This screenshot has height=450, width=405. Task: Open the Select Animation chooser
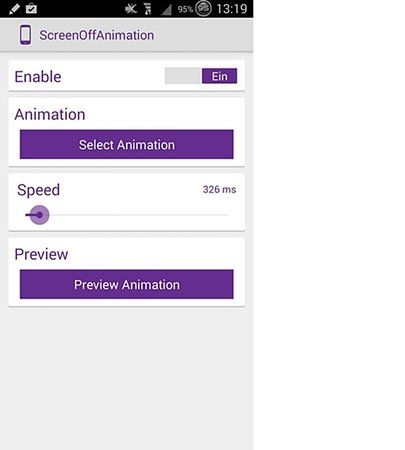(x=127, y=144)
